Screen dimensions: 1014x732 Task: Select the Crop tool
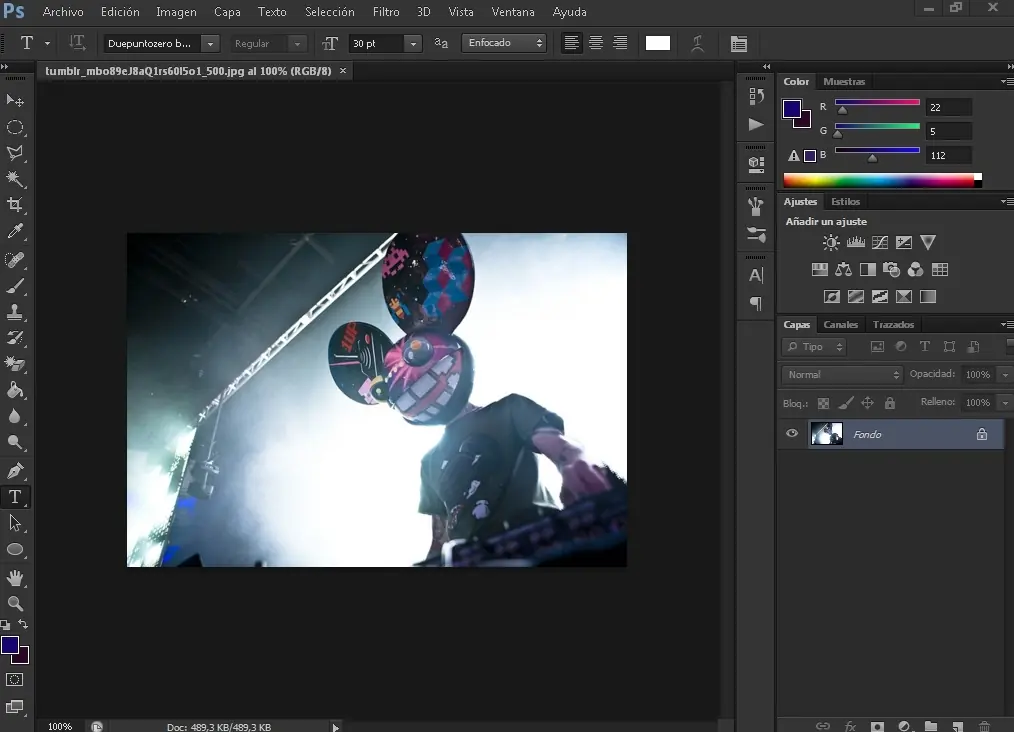pyautogui.click(x=15, y=205)
